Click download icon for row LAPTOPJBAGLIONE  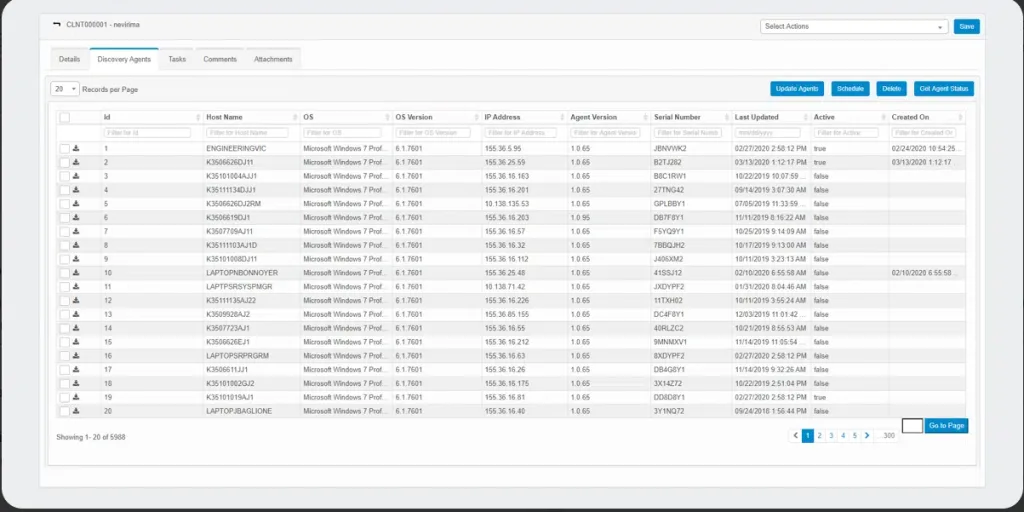[x=76, y=411]
